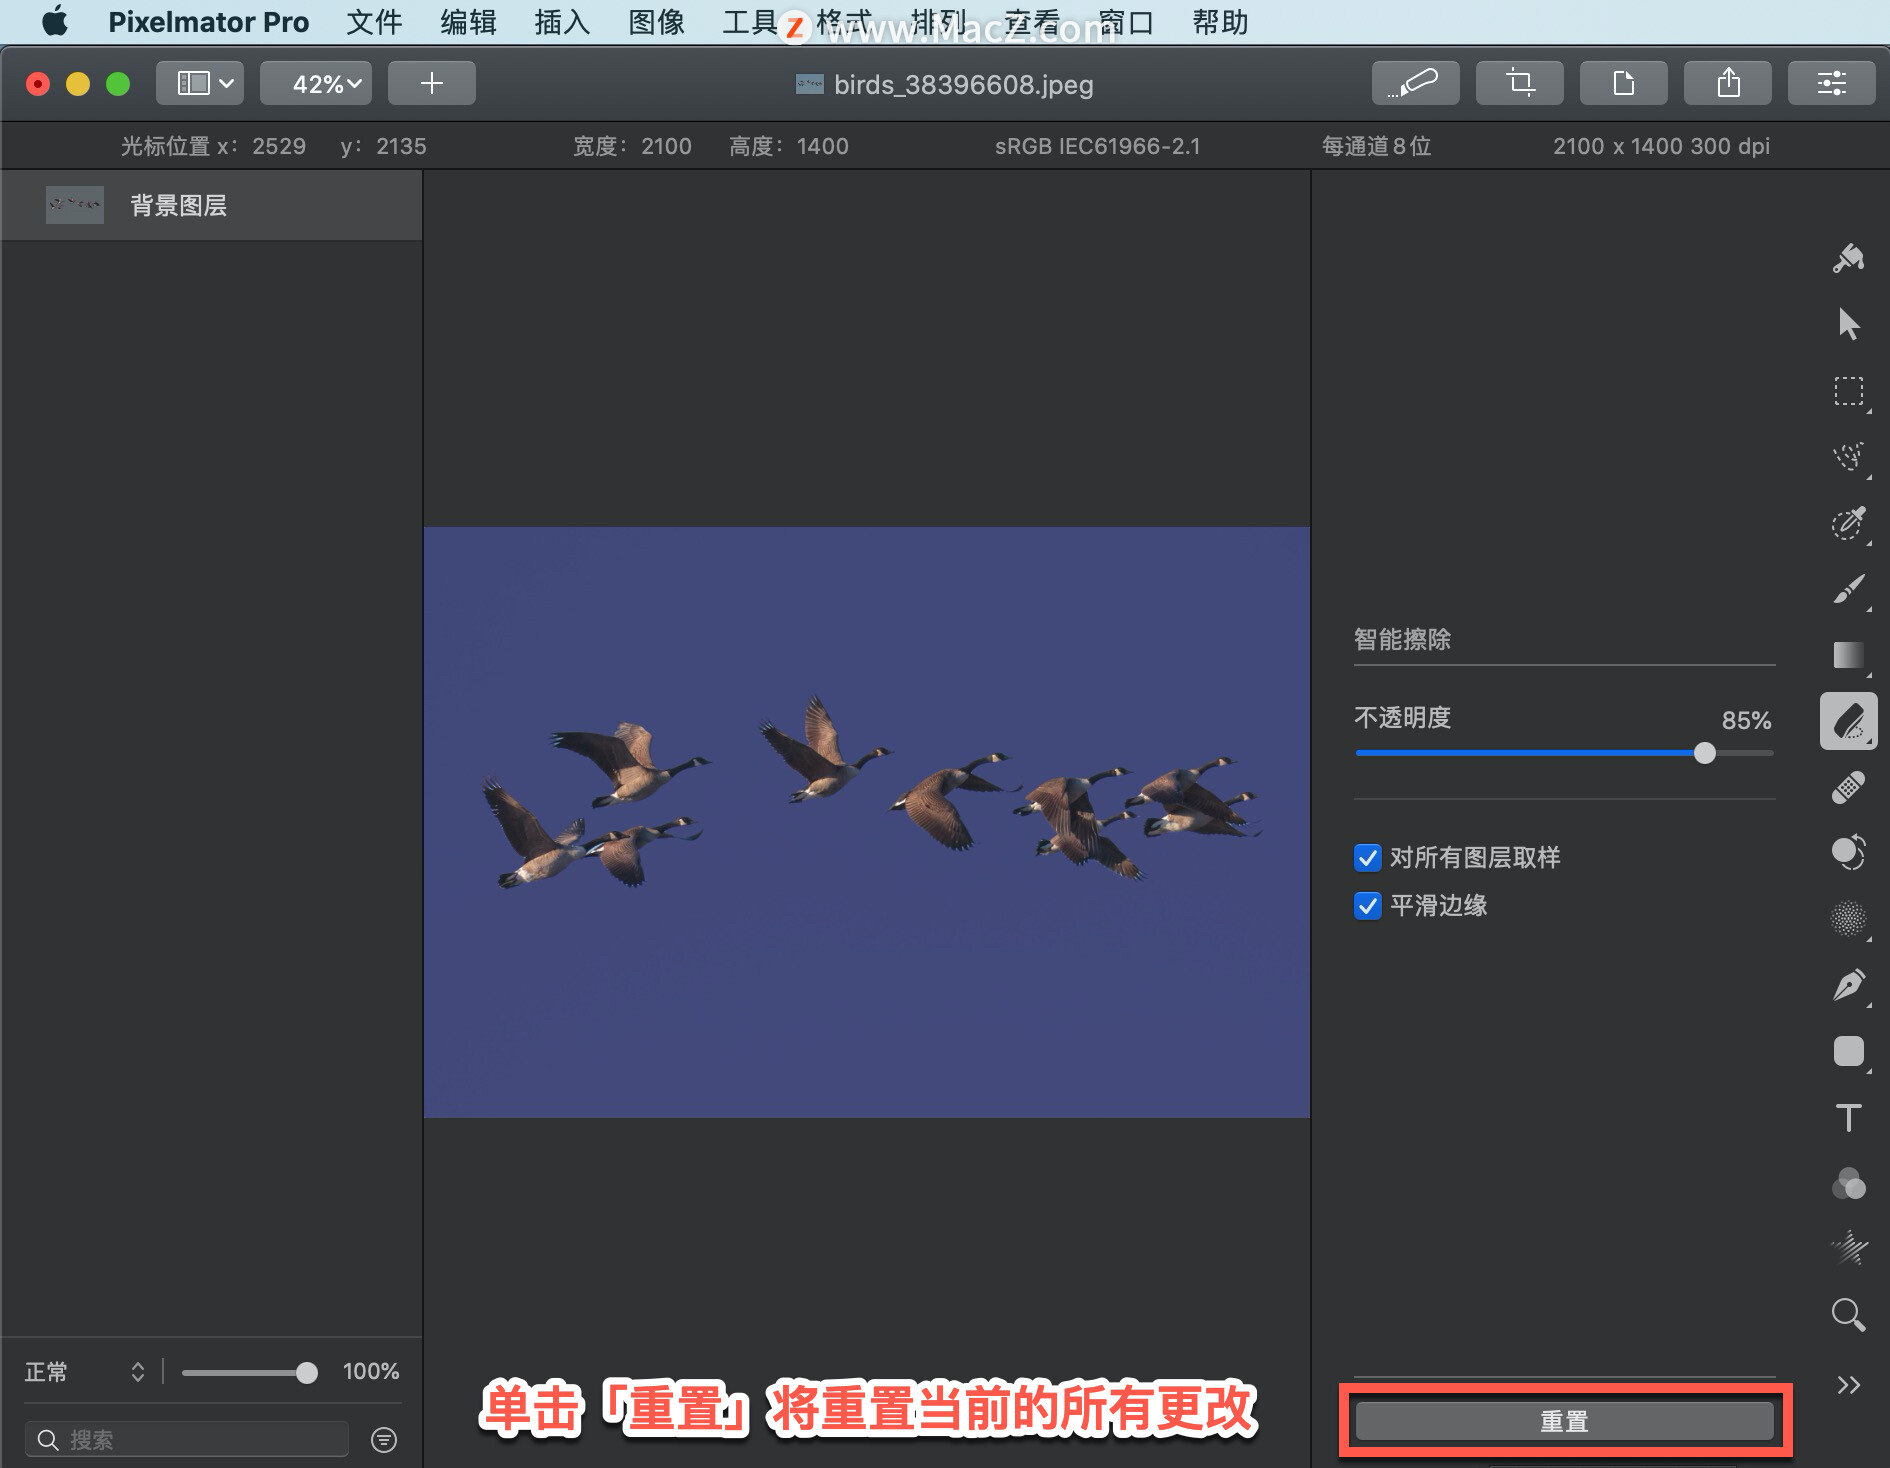Expand more tools with double chevron

click(x=1848, y=1385)
